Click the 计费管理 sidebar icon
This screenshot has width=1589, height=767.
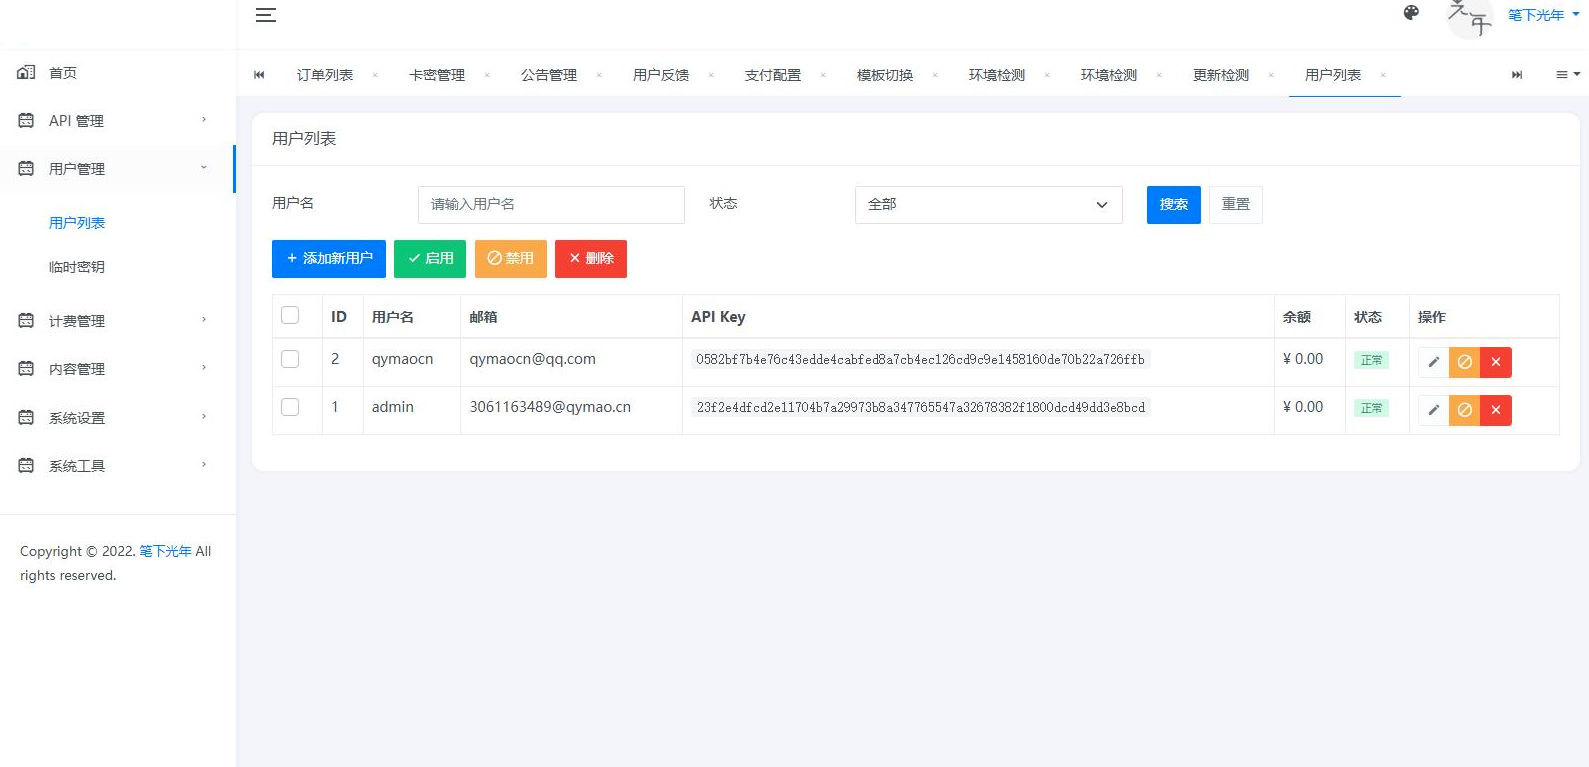26,320
